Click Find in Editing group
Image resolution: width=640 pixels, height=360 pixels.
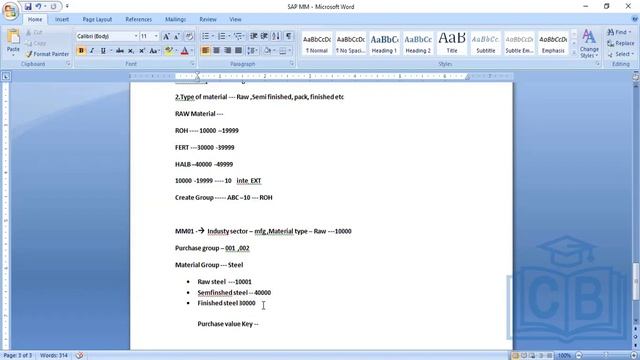click(619, 32)
